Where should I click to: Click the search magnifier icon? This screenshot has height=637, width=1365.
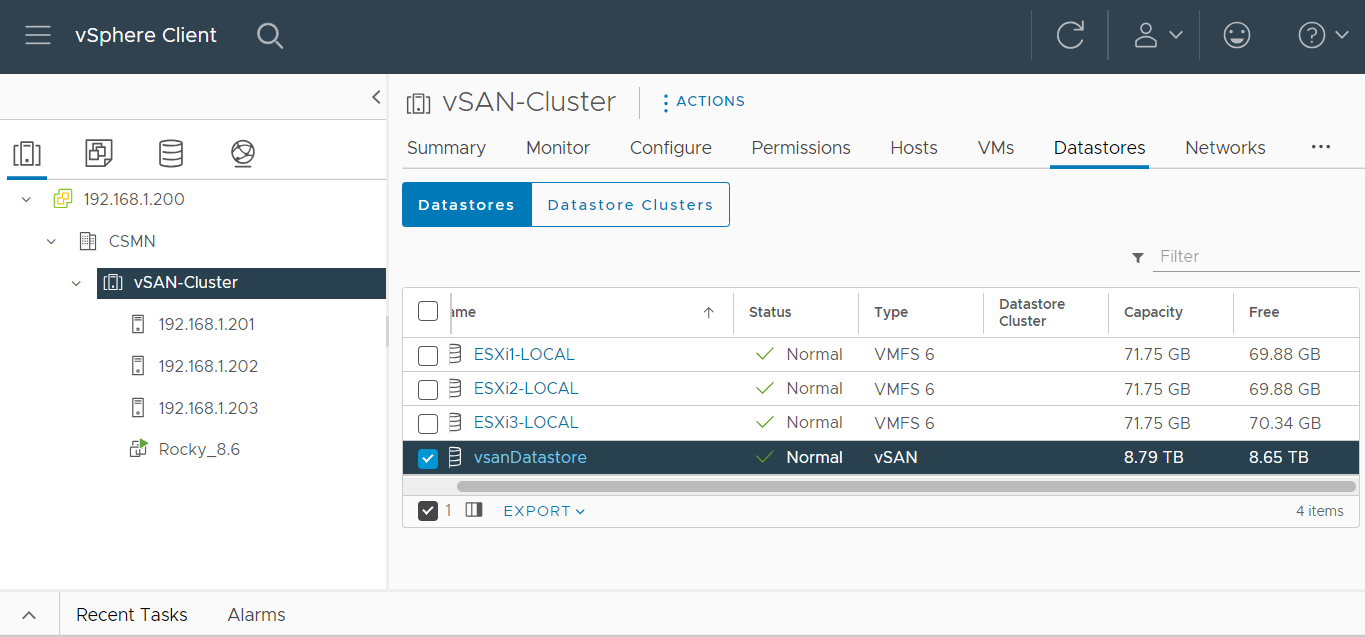270,36
